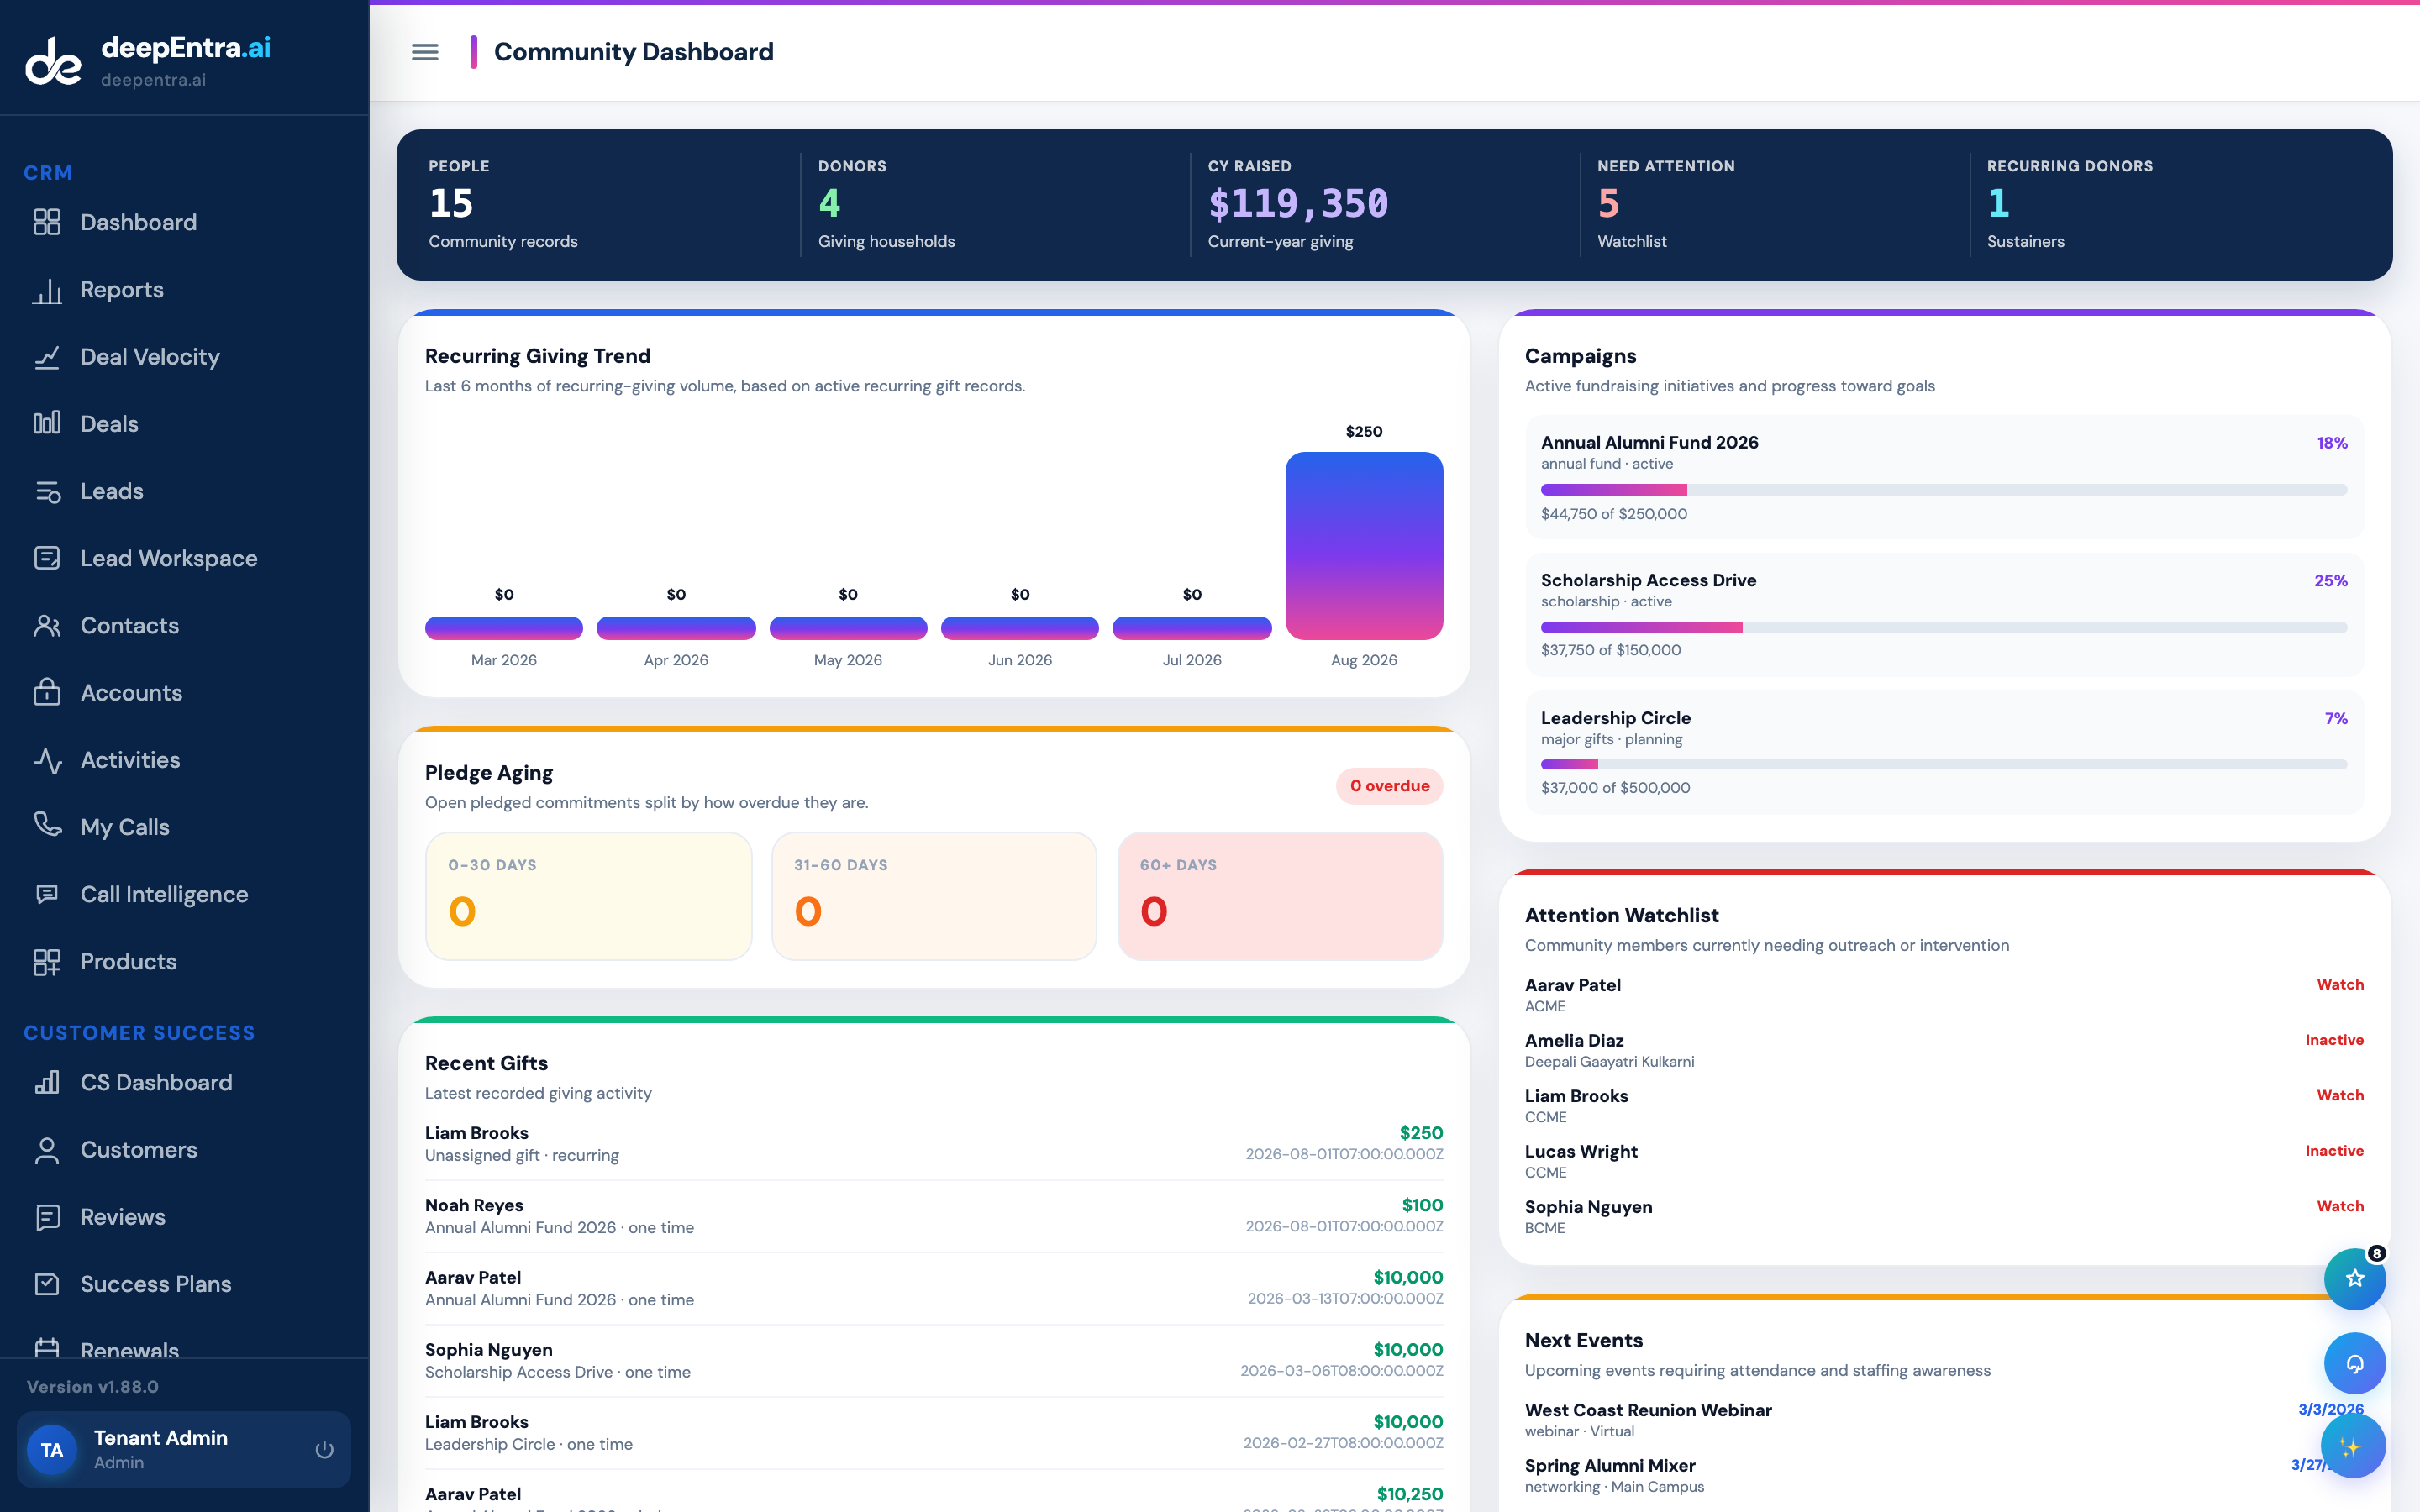Click the Activities pulse icon
The width and height of the screenshot is (2420, 1512).
click(47, 760)
